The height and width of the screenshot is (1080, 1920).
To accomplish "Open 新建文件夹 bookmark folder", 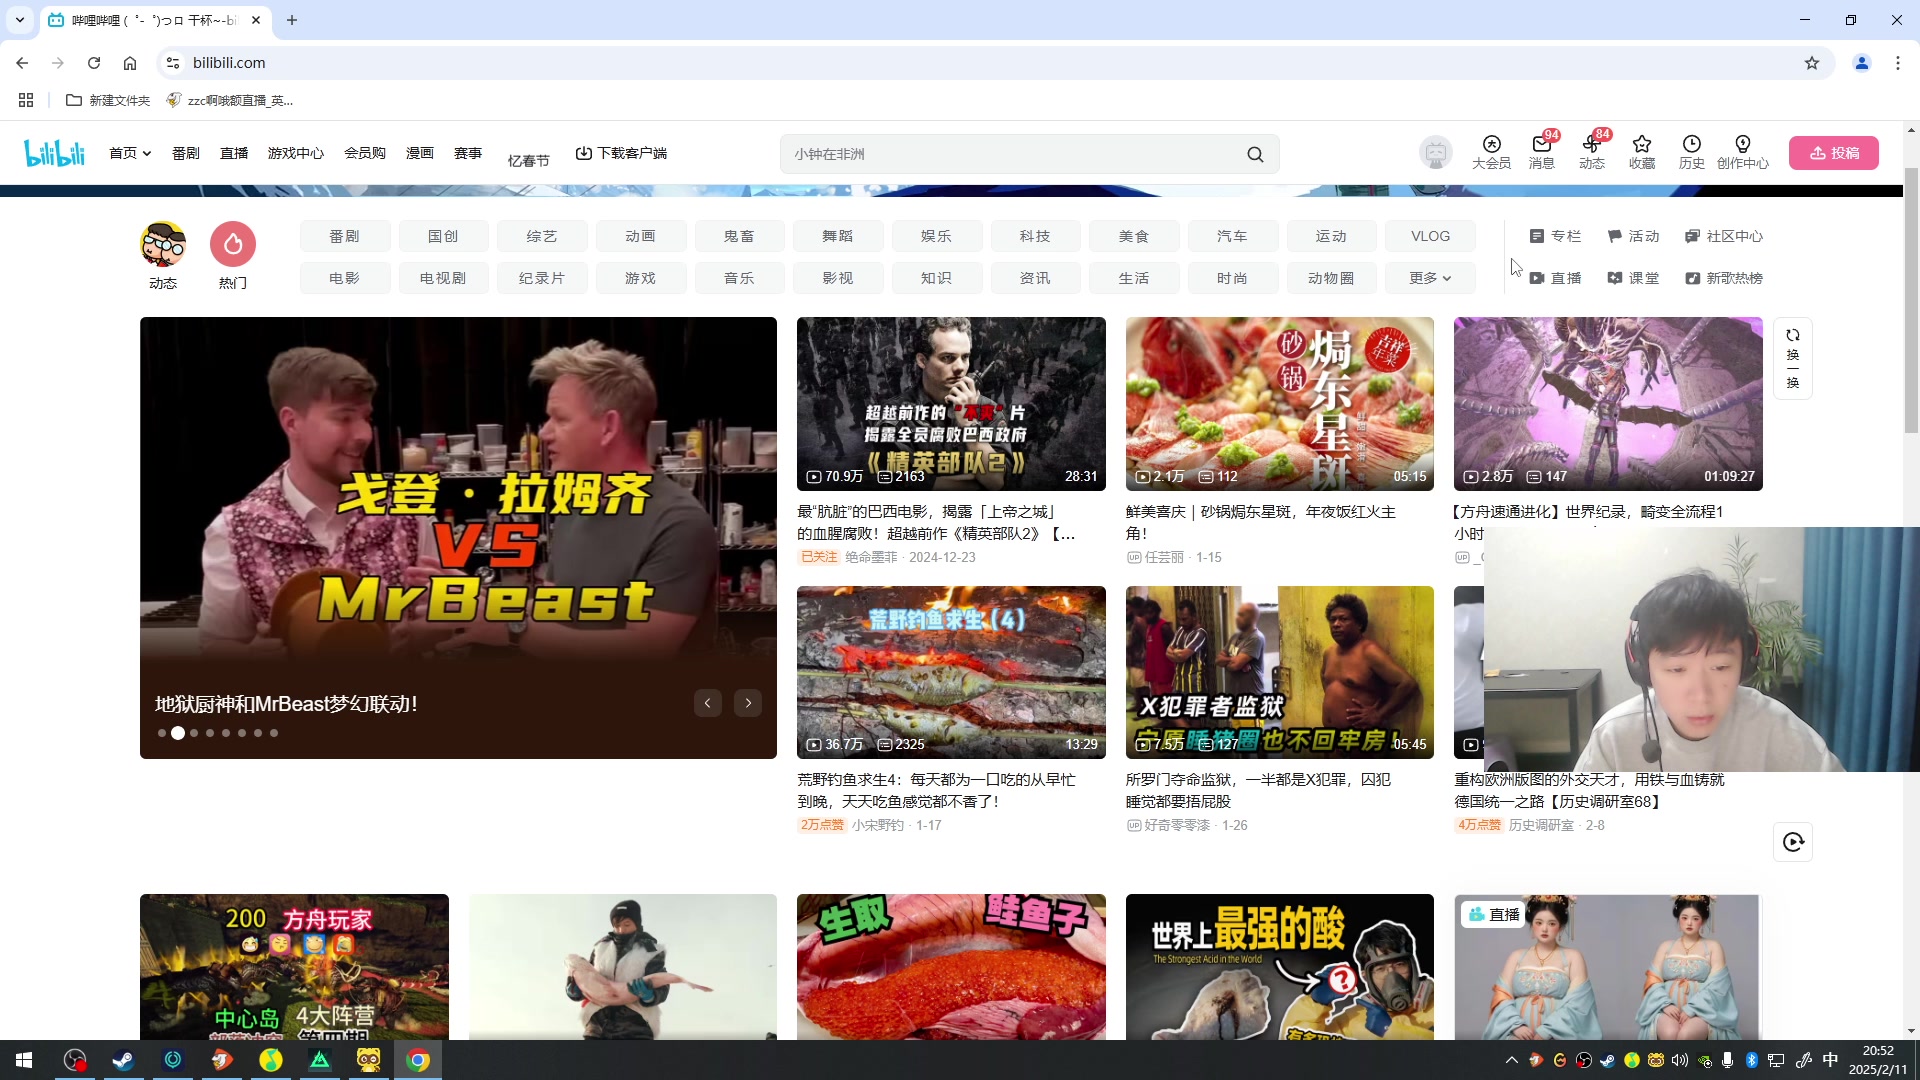I will 108,100.
